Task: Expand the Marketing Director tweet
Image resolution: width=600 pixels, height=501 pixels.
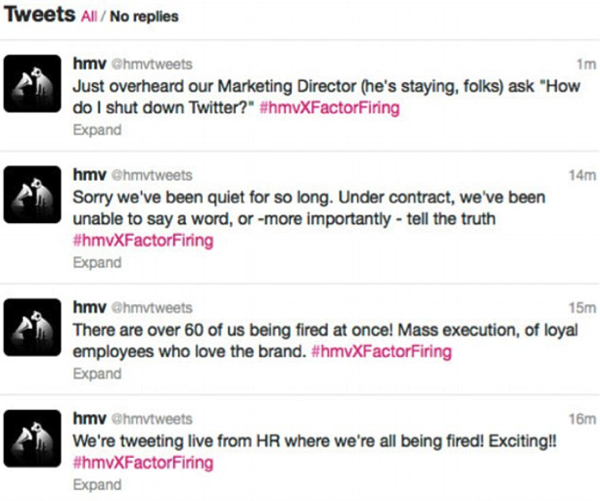Action: [x=97, y=130]
